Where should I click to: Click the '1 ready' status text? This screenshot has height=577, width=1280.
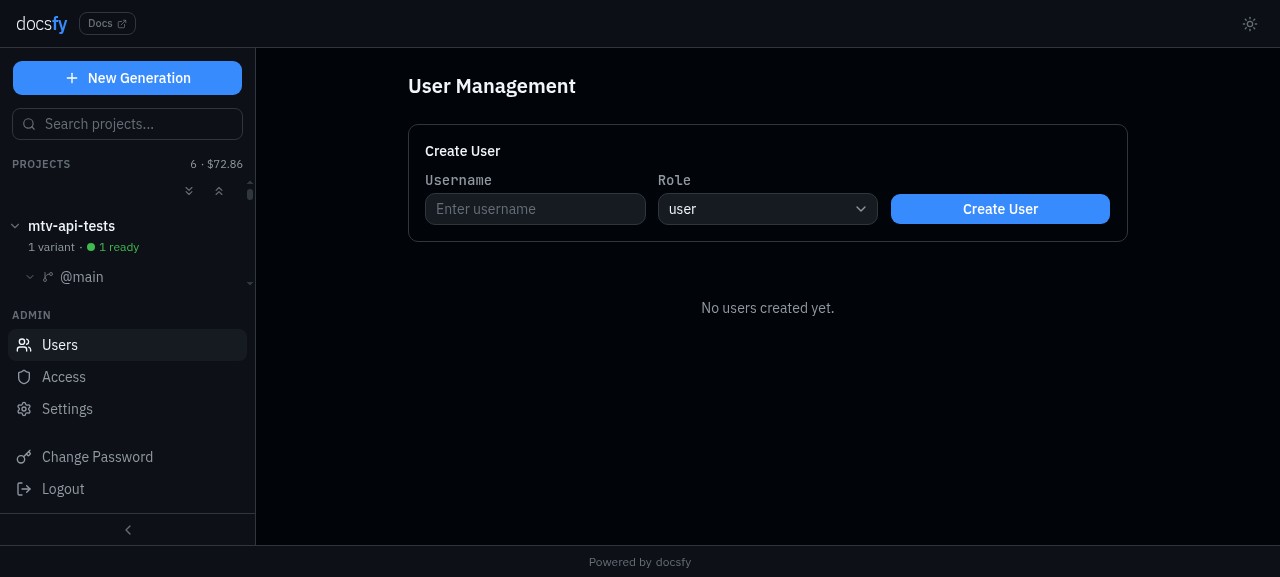coord(119,247)
